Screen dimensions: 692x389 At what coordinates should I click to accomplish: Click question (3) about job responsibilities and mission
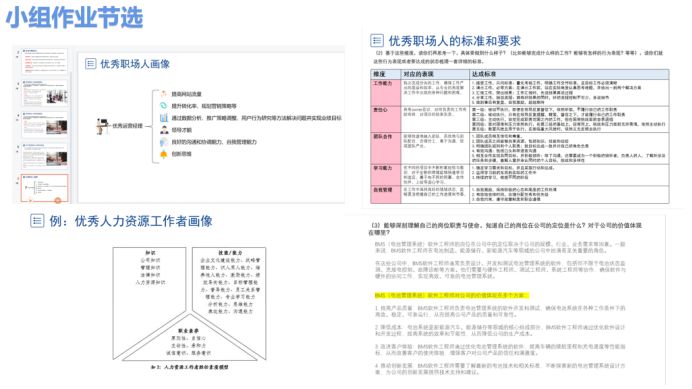click(505, 228)
